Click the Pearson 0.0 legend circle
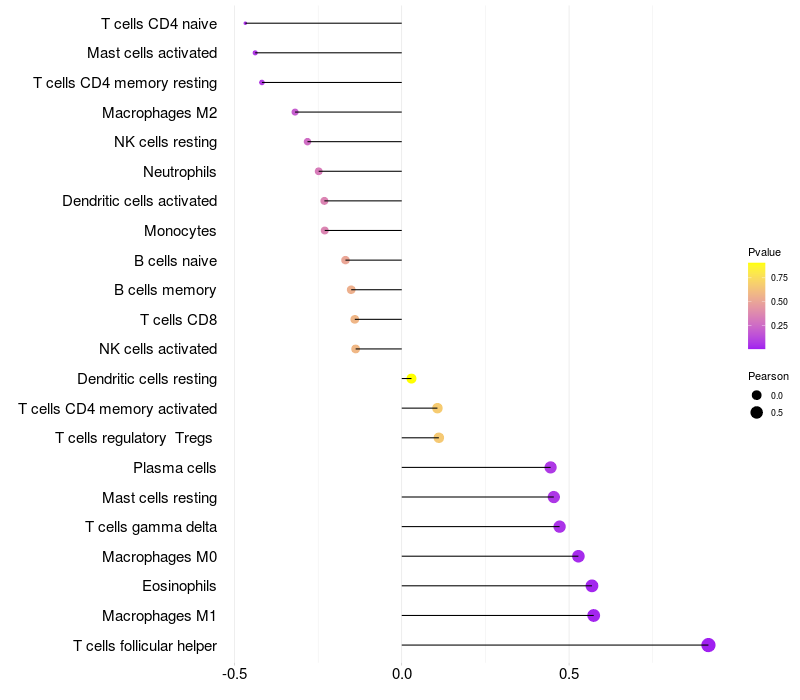 [757, 395]
